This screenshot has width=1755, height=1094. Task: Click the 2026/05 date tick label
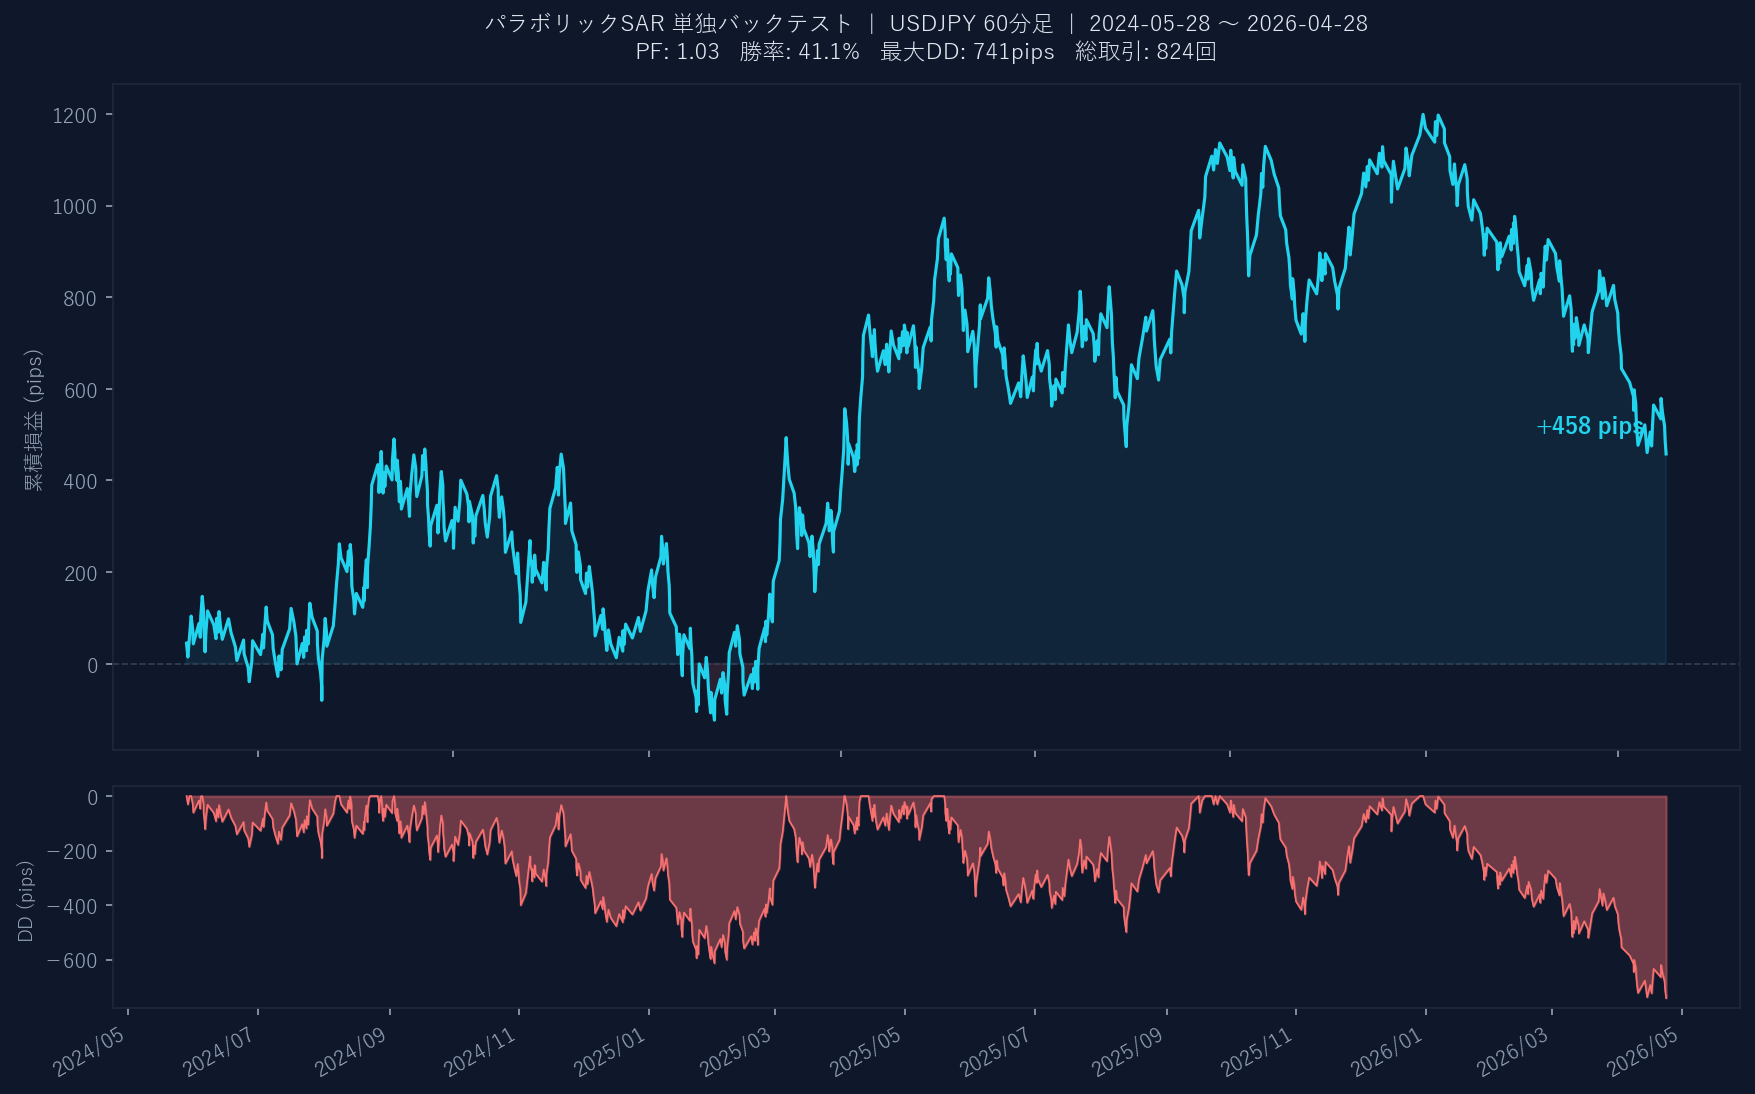pyautogui.click(x=1643, y=1052)
